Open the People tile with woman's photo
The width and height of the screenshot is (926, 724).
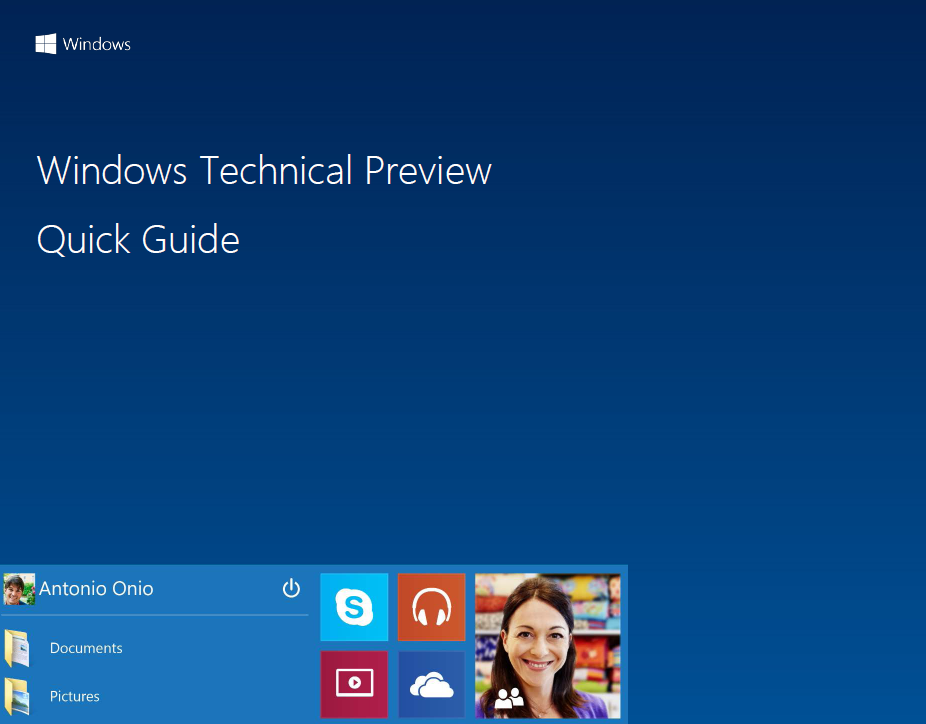pos(548,645)
